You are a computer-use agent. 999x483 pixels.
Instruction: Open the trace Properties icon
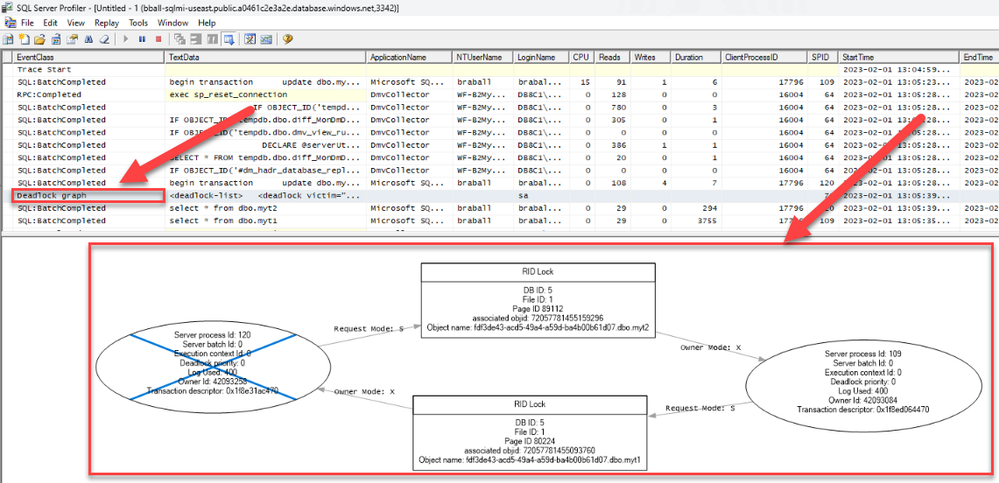tap(72, 39)
